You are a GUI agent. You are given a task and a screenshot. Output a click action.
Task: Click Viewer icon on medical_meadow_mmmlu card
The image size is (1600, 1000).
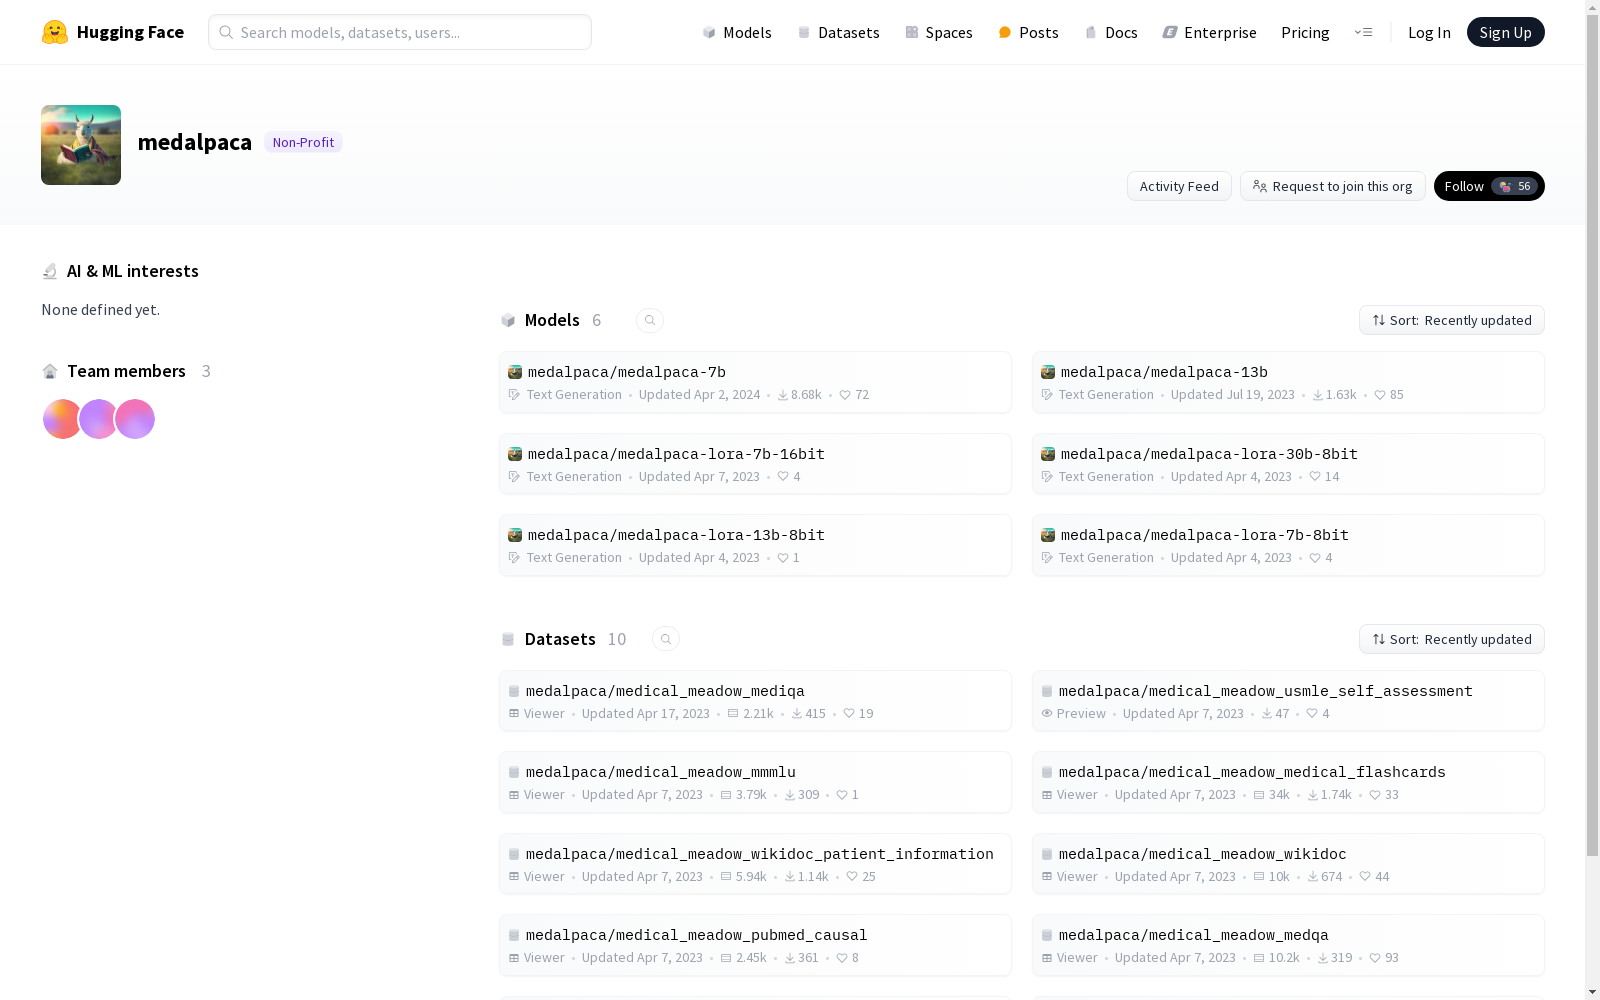514,795
